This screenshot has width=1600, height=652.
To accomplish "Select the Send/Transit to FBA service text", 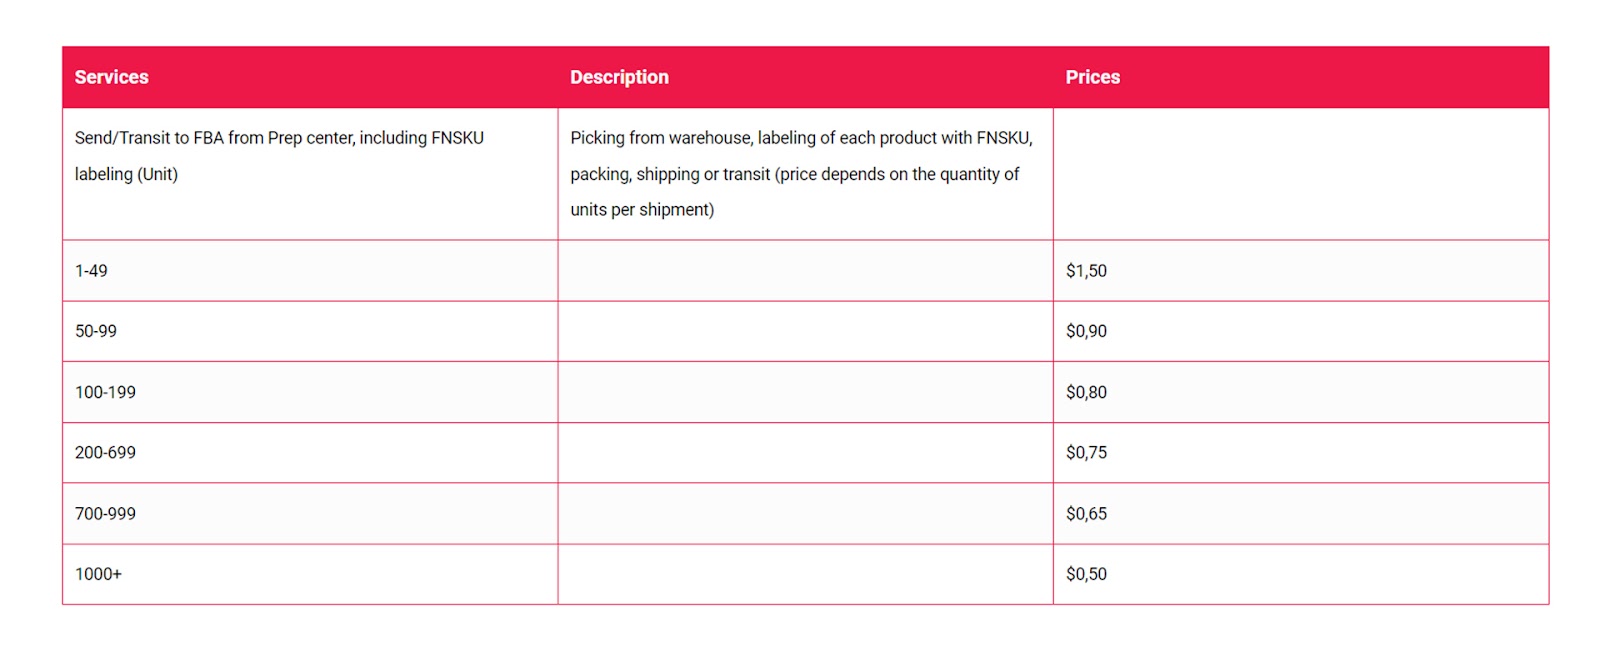I will pyautogui.click(x=279, y=155).
